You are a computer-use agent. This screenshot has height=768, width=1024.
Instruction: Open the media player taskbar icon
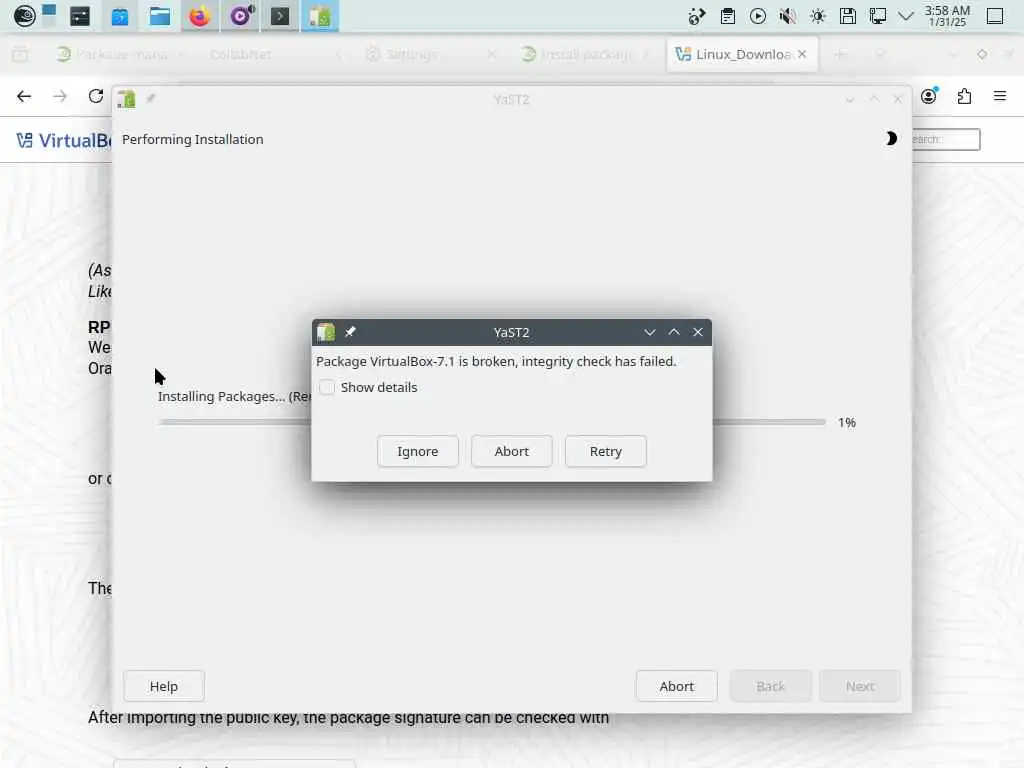pyautogui.click(x=240, y=16)
